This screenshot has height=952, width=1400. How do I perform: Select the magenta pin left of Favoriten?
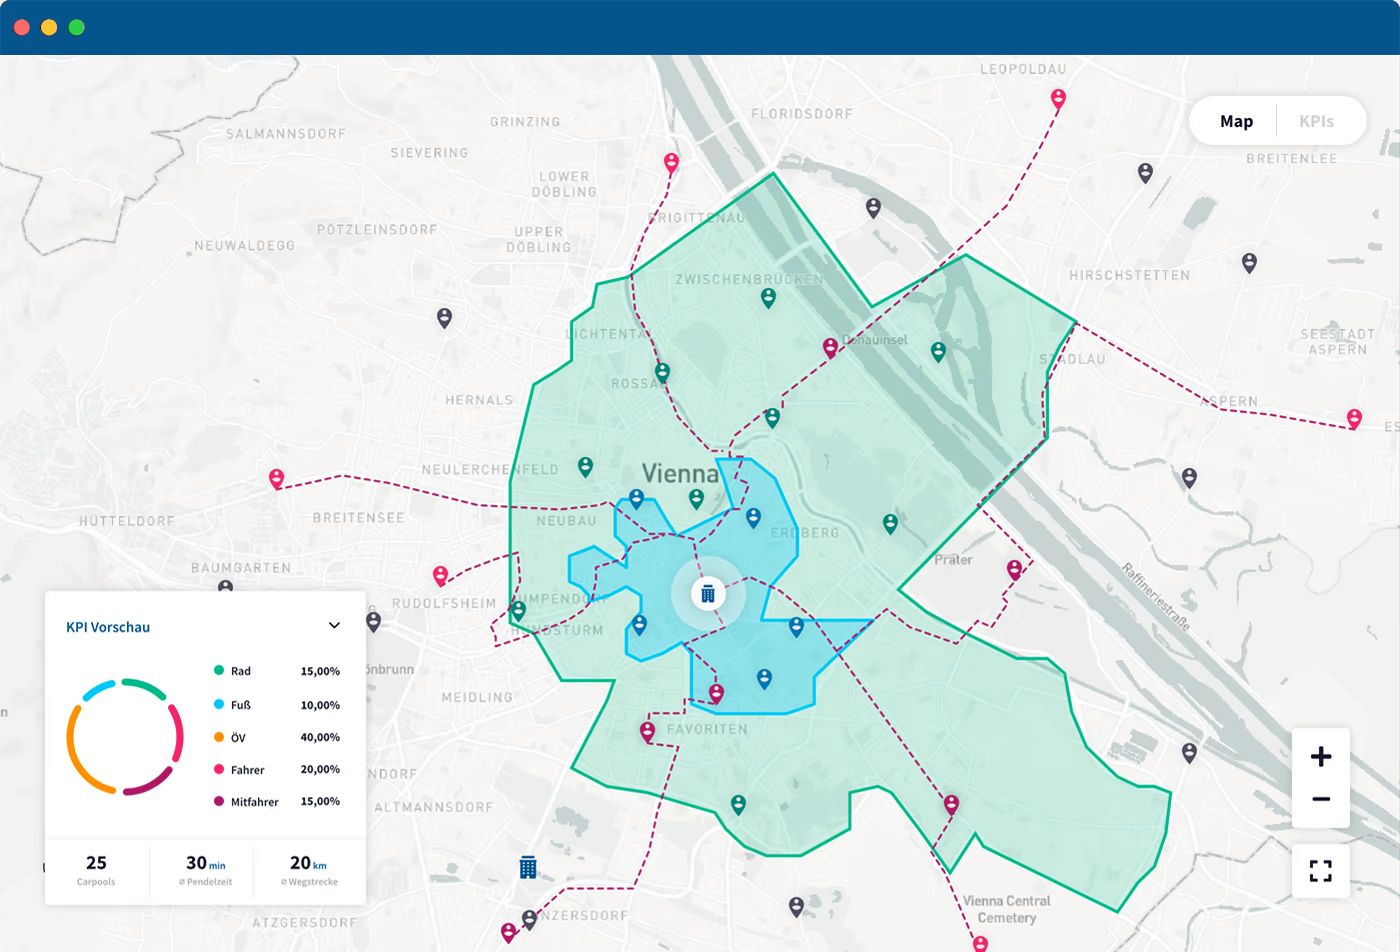point(648,732)
